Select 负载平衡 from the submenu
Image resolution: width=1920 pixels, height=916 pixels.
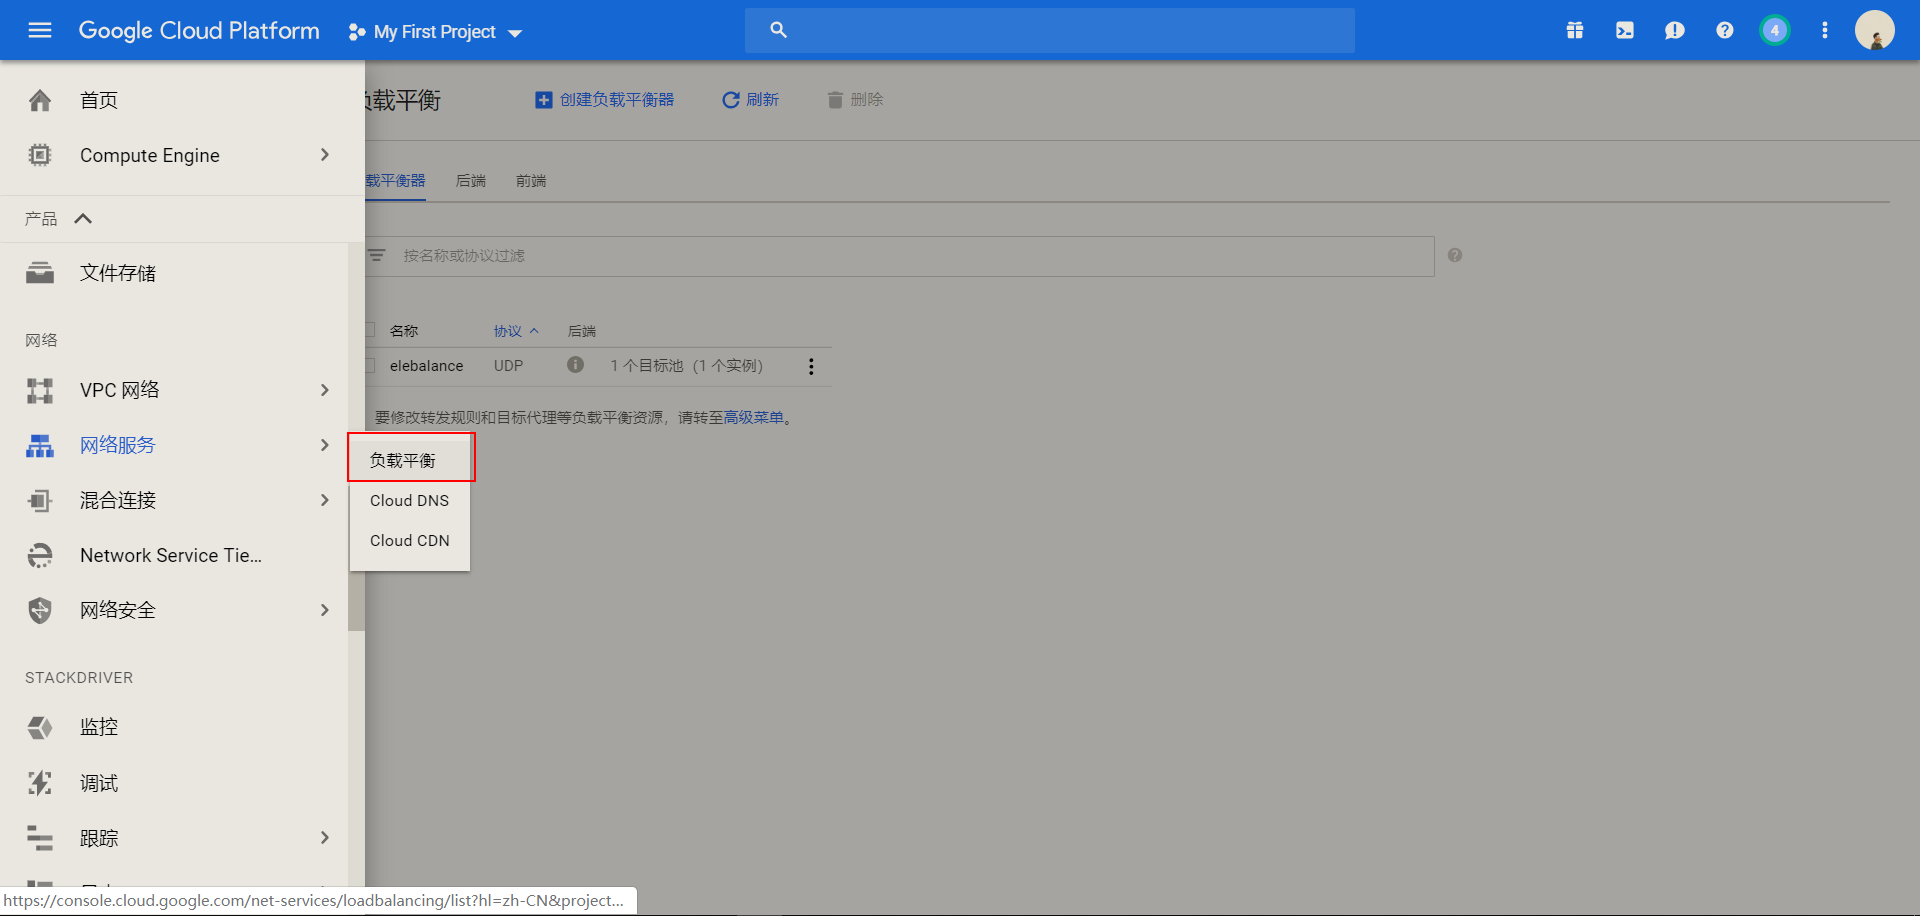point(410,460)
